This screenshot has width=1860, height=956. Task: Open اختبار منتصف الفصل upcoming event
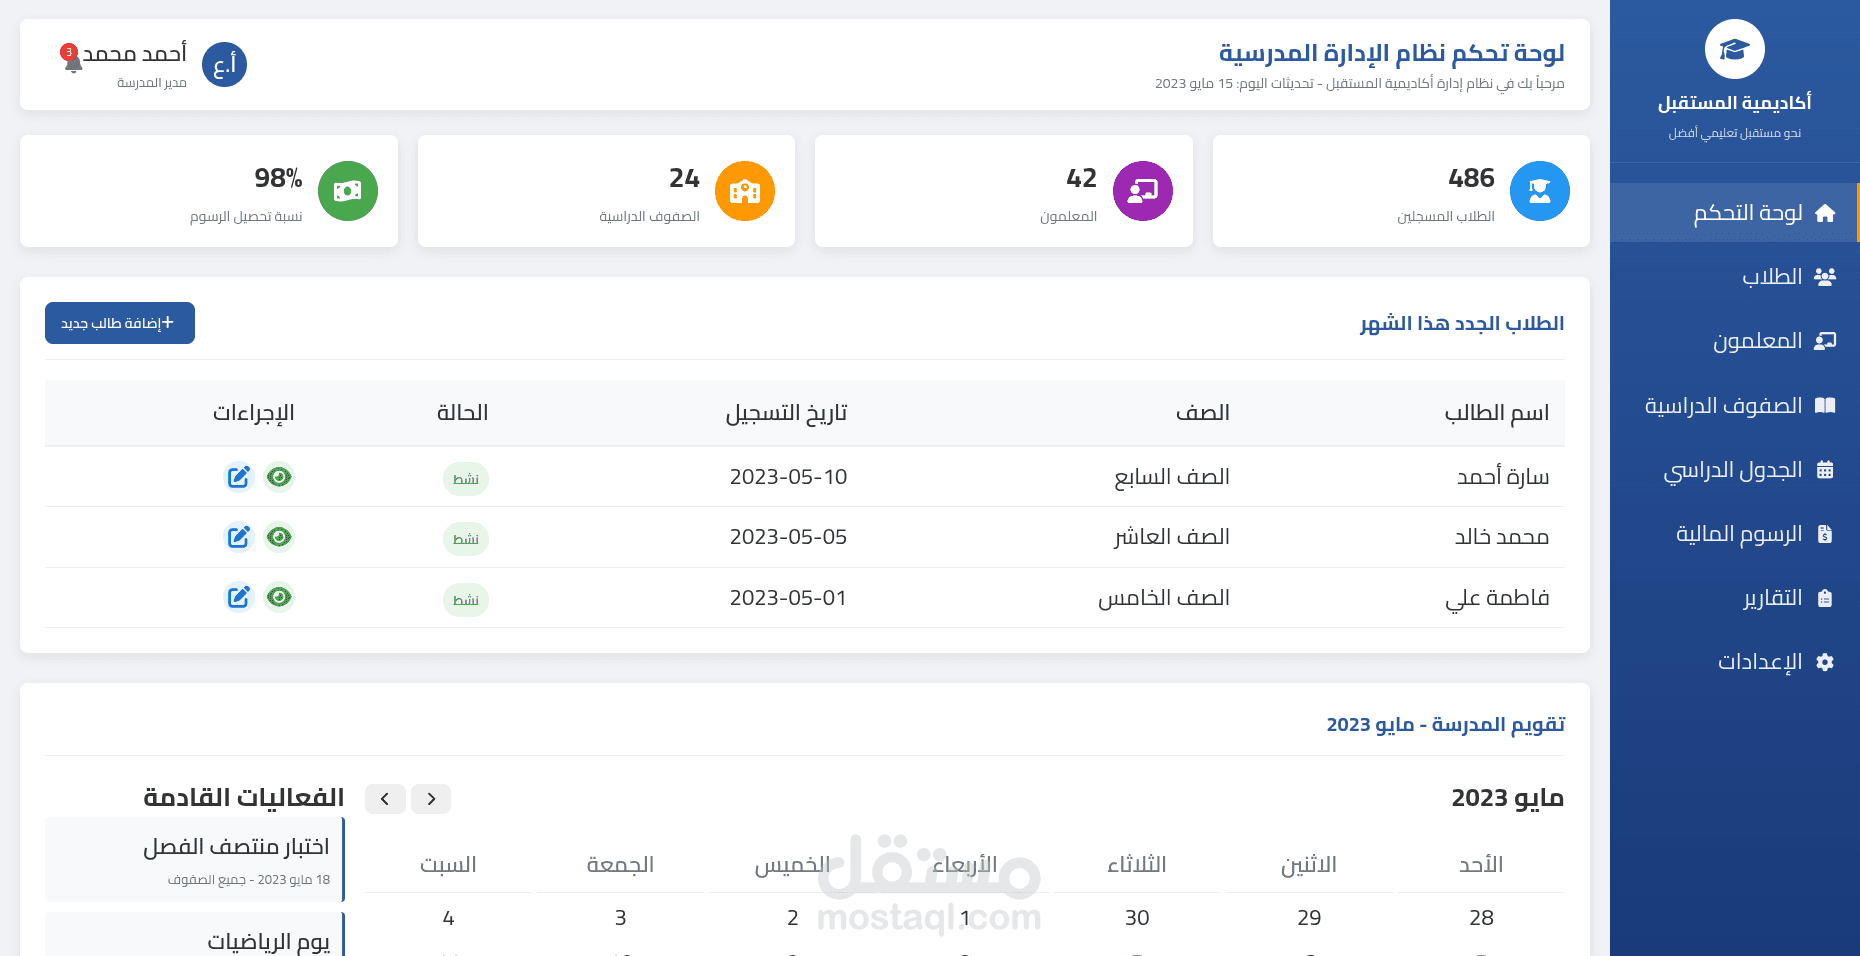[196, 858]
